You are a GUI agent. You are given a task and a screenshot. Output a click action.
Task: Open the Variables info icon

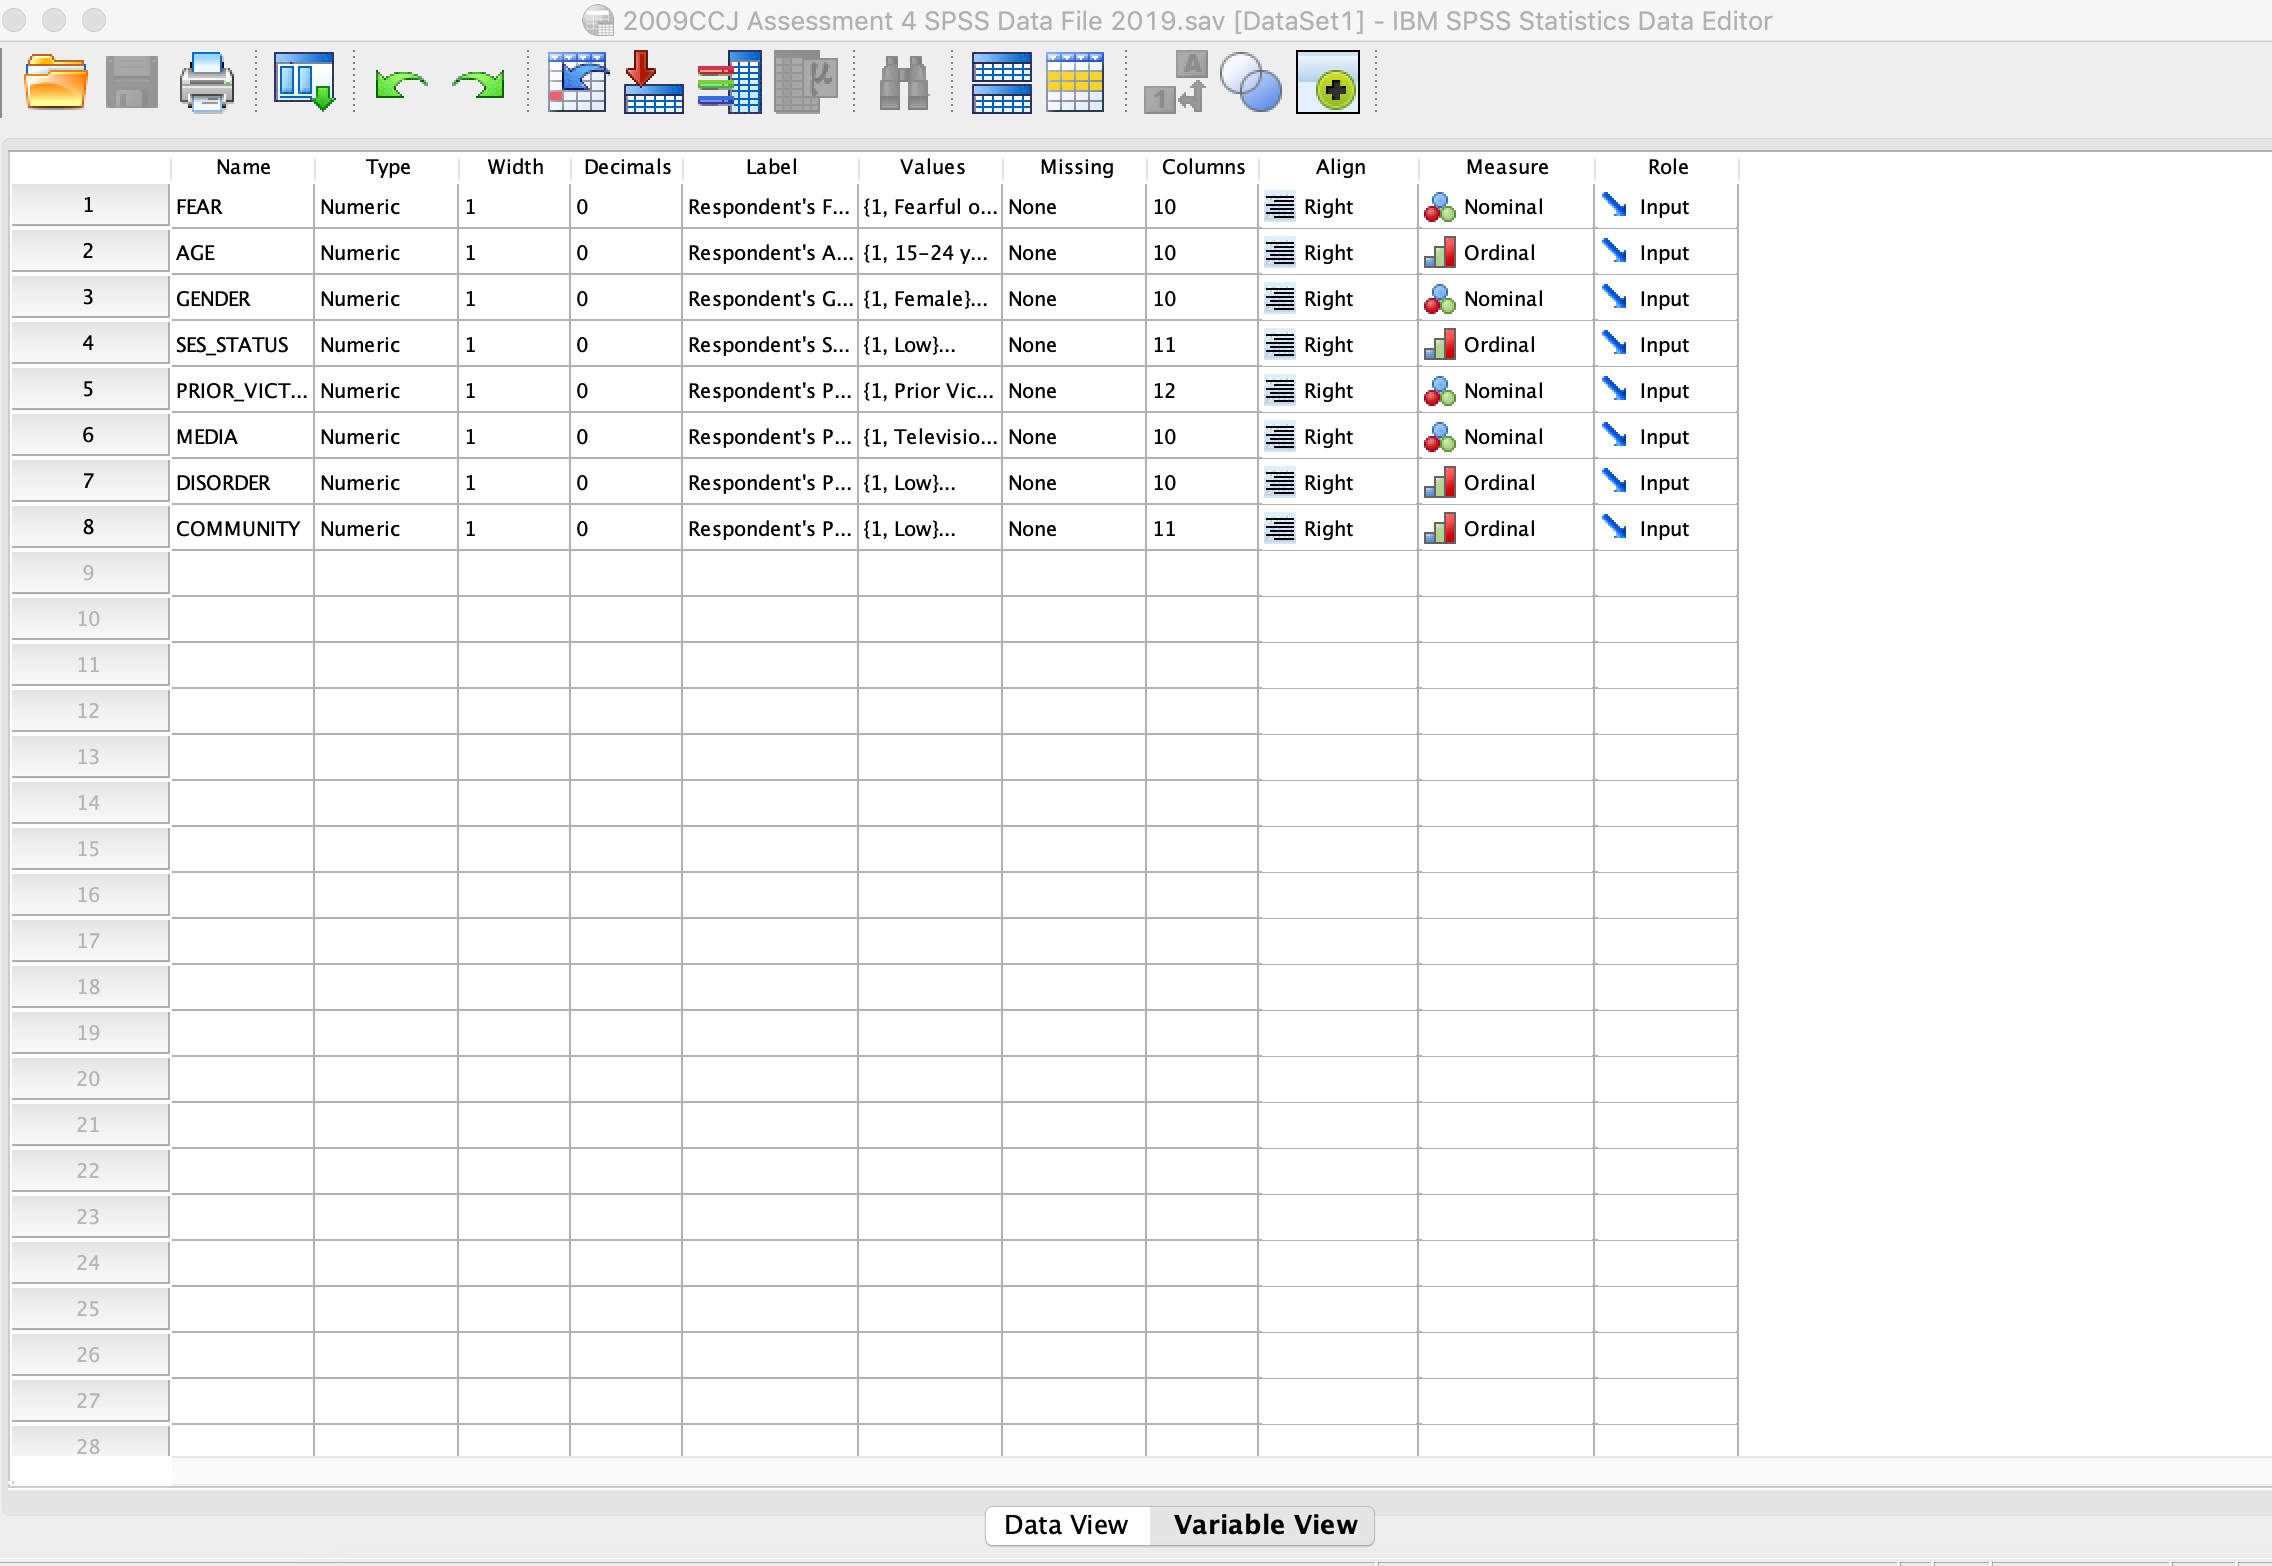coord(729,83)
